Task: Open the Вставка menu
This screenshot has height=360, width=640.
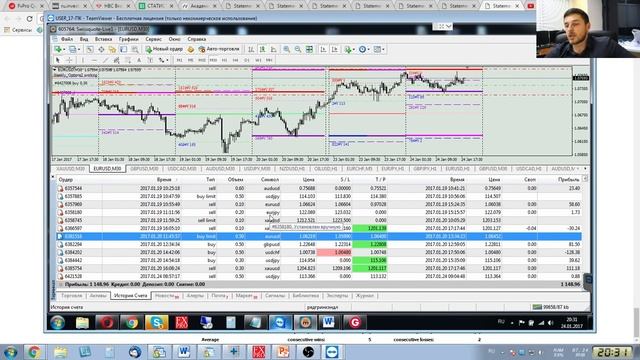Action: pos(103,39)
